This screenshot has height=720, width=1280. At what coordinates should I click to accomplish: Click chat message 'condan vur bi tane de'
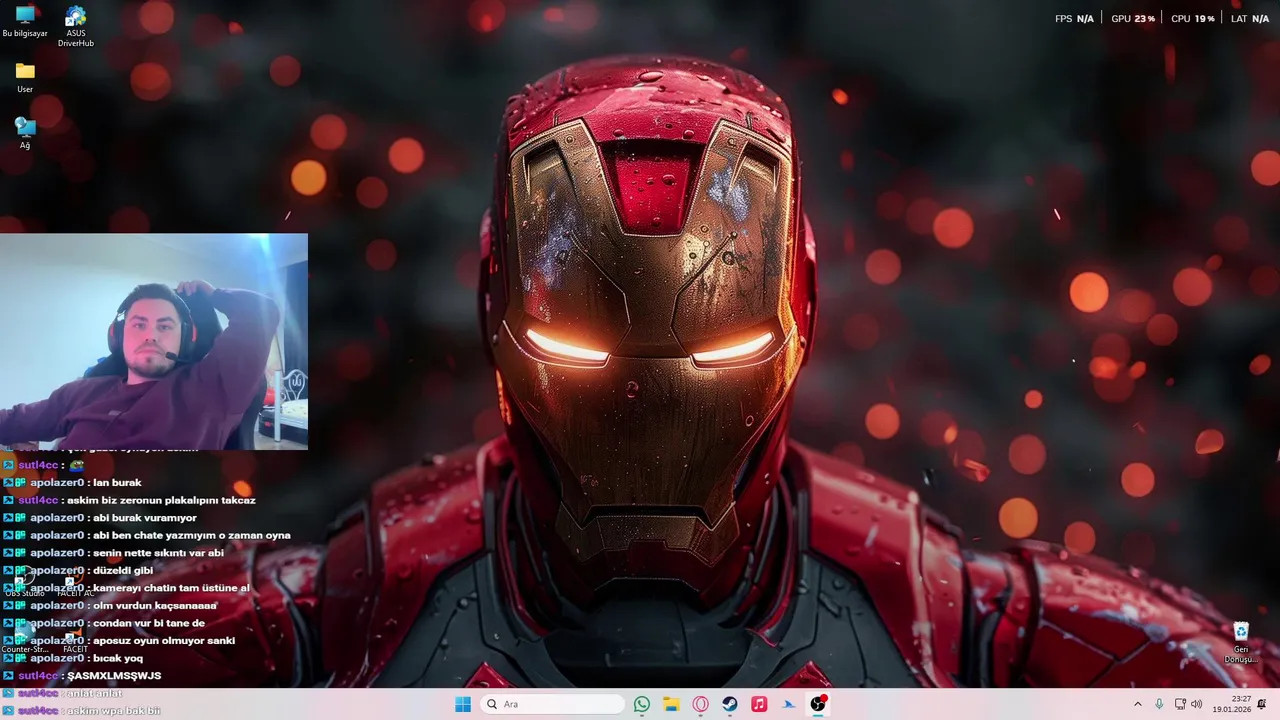[x=149, y=623]
